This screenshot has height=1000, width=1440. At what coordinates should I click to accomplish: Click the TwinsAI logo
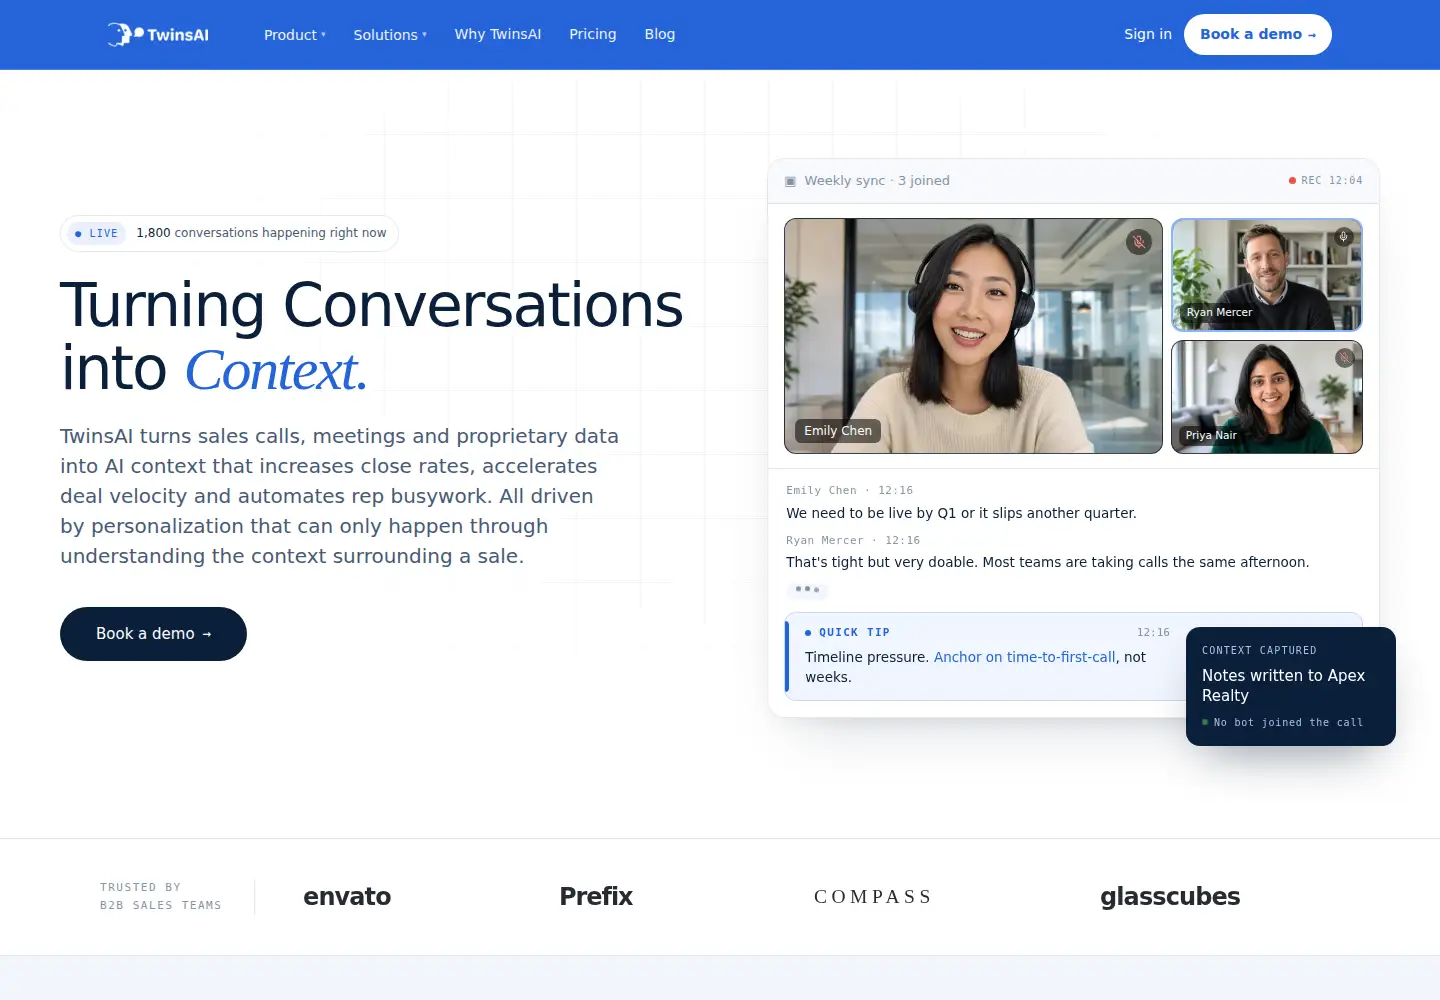pyautogui.click(x=158, y=34)
